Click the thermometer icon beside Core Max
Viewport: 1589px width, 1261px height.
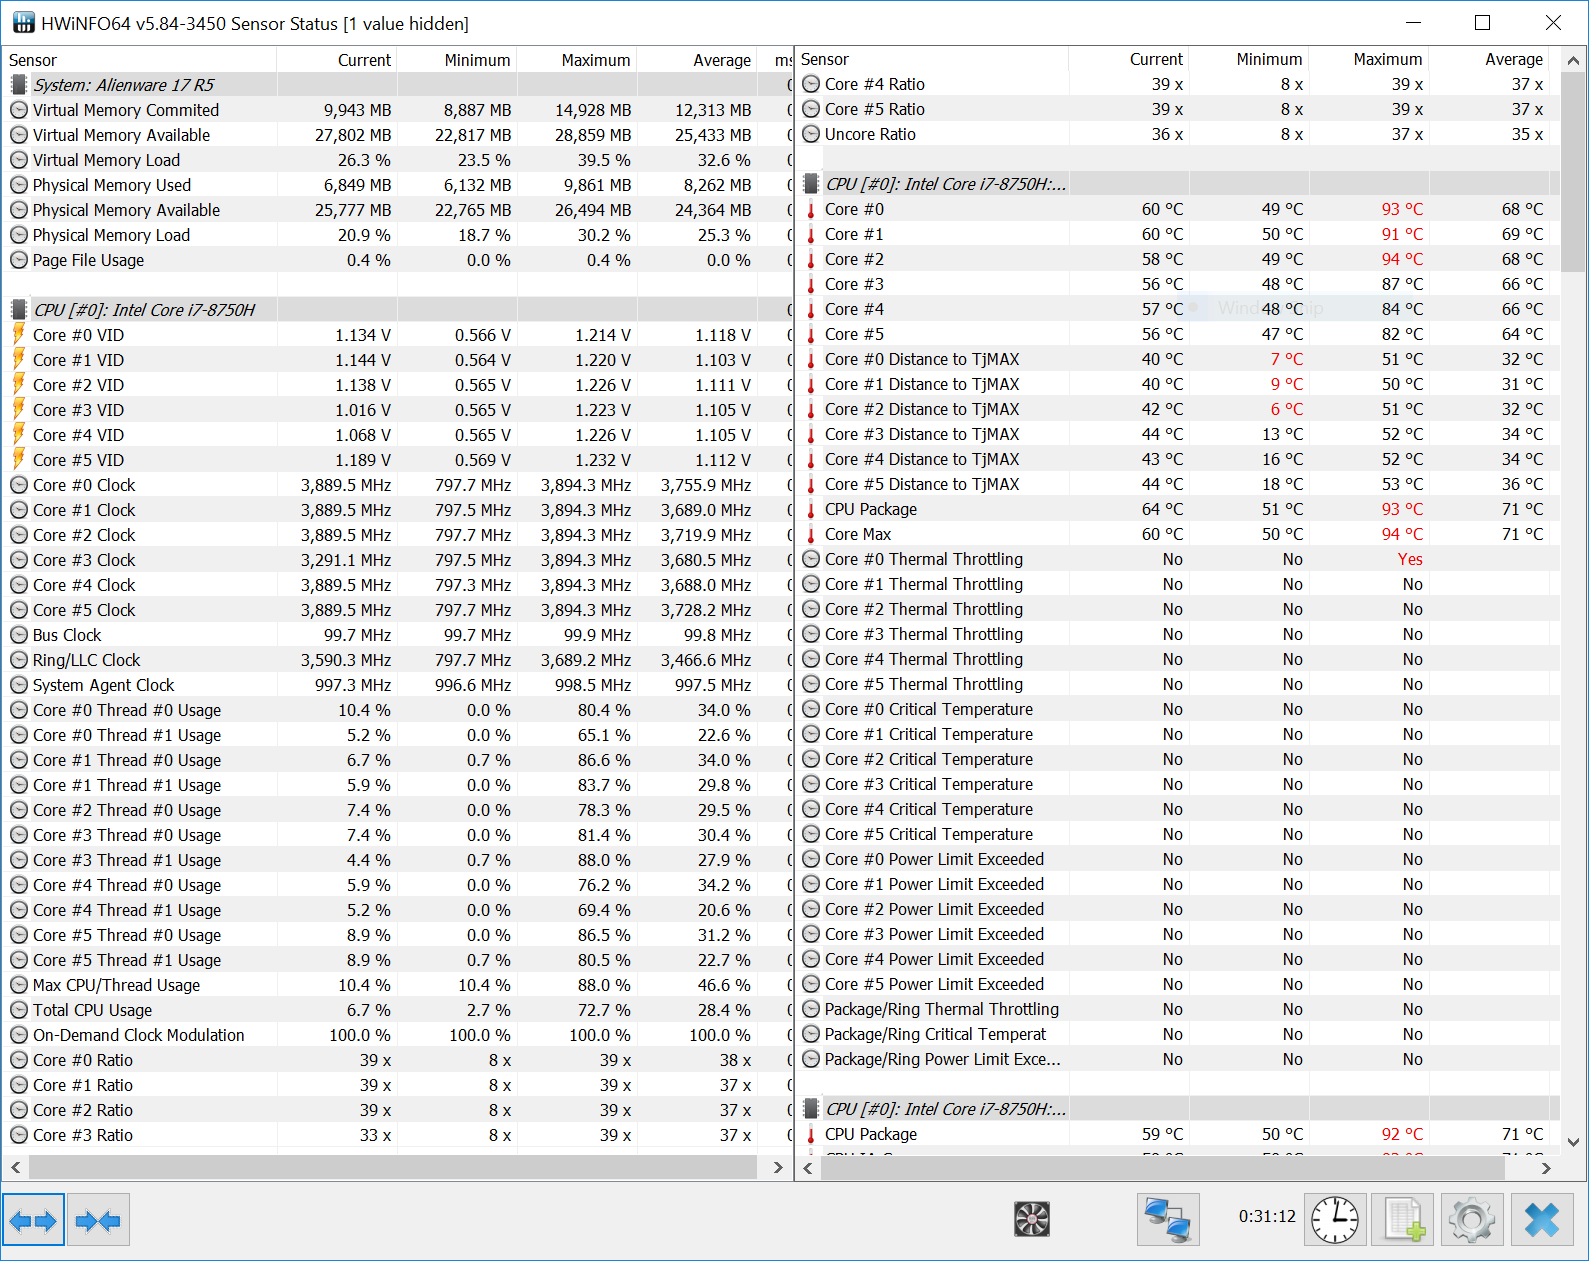tap(811, 535)
